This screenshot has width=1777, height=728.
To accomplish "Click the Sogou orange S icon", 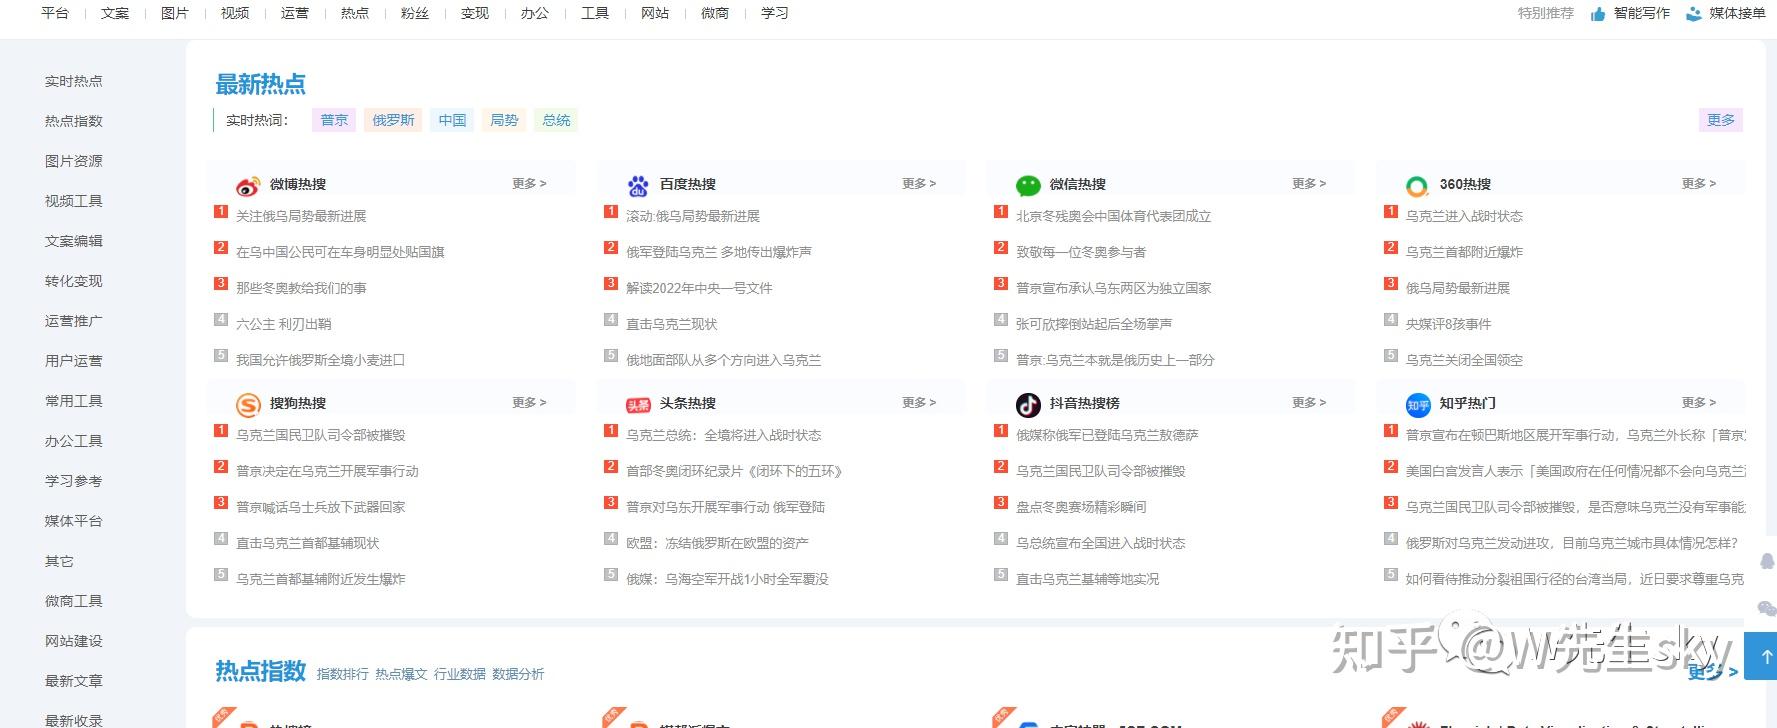I will tap(248, 405).
